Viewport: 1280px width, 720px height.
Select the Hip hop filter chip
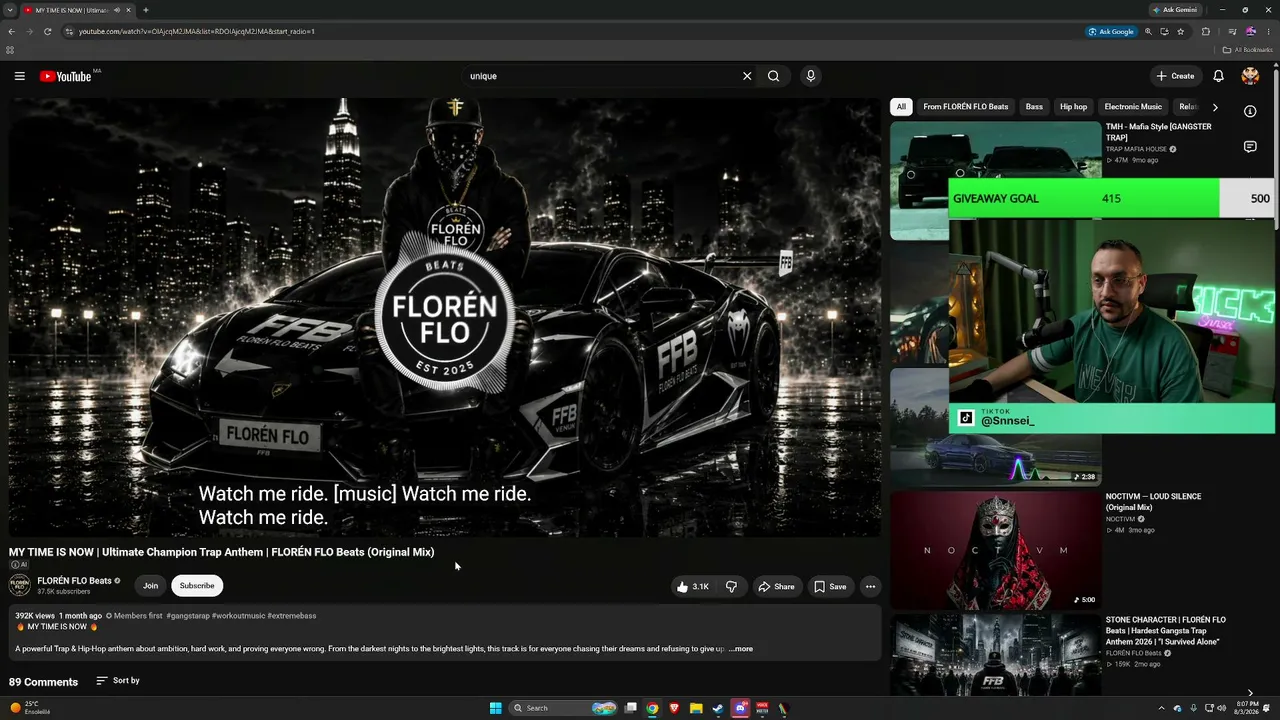pyautogui.click(x=1074, y=107)
